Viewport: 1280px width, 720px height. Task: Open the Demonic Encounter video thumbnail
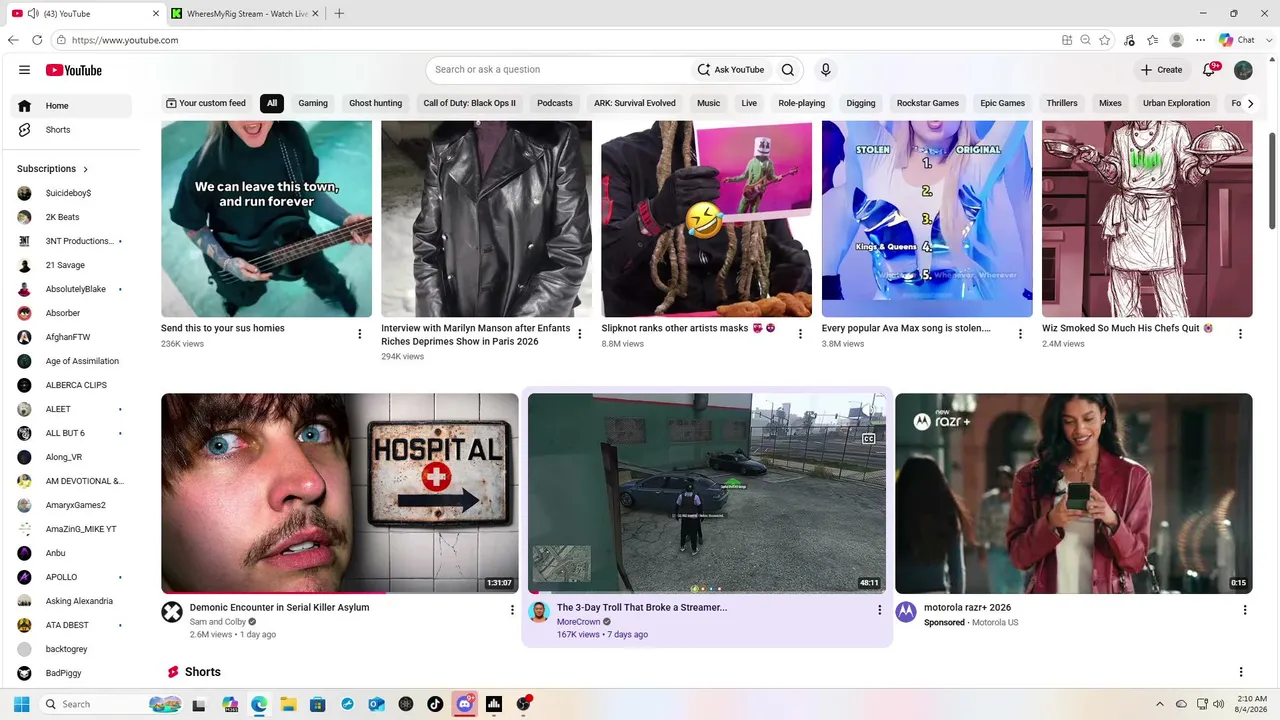click(x=340, y=493)
